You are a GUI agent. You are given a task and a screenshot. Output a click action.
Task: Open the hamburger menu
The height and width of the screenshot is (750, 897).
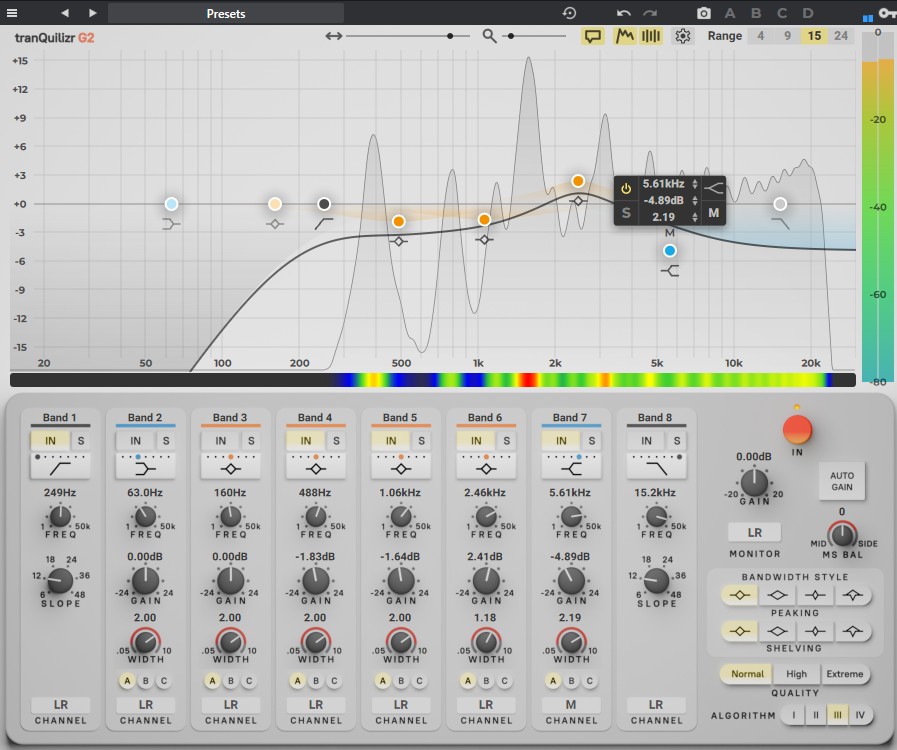click(x=11, y=13)
